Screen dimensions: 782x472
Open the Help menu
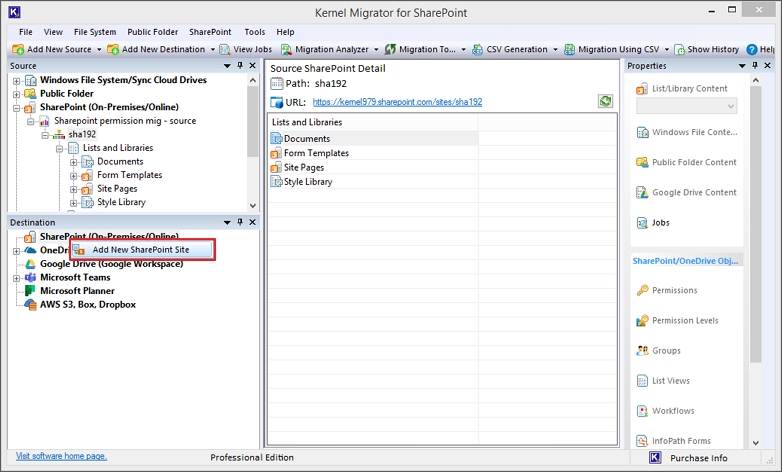(285, 32)
